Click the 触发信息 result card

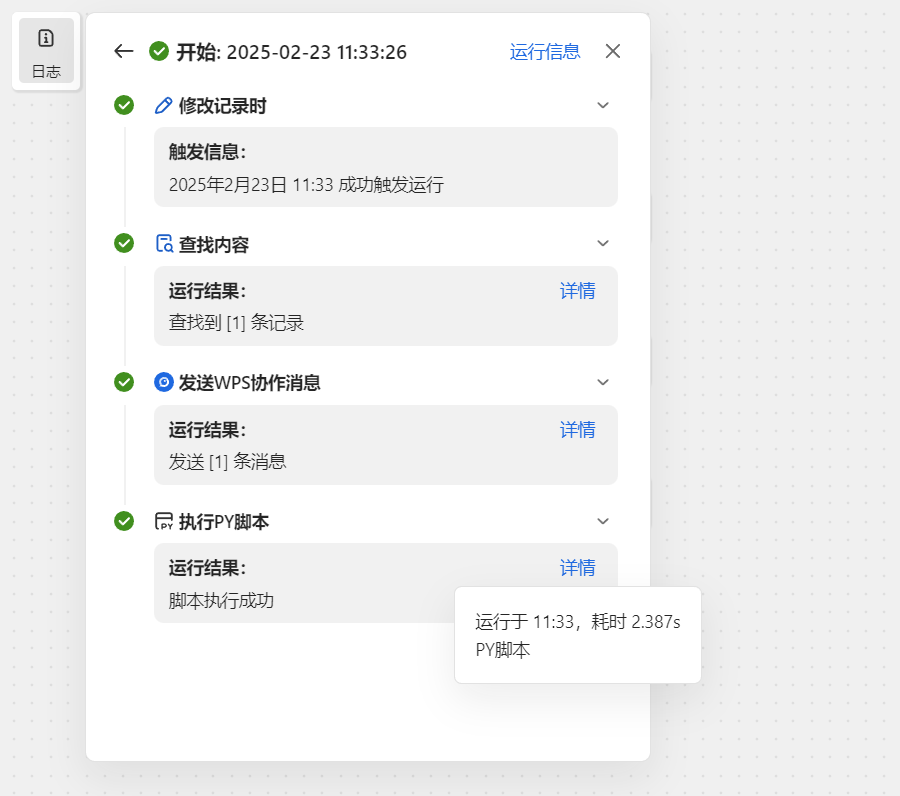coord(386,167)
